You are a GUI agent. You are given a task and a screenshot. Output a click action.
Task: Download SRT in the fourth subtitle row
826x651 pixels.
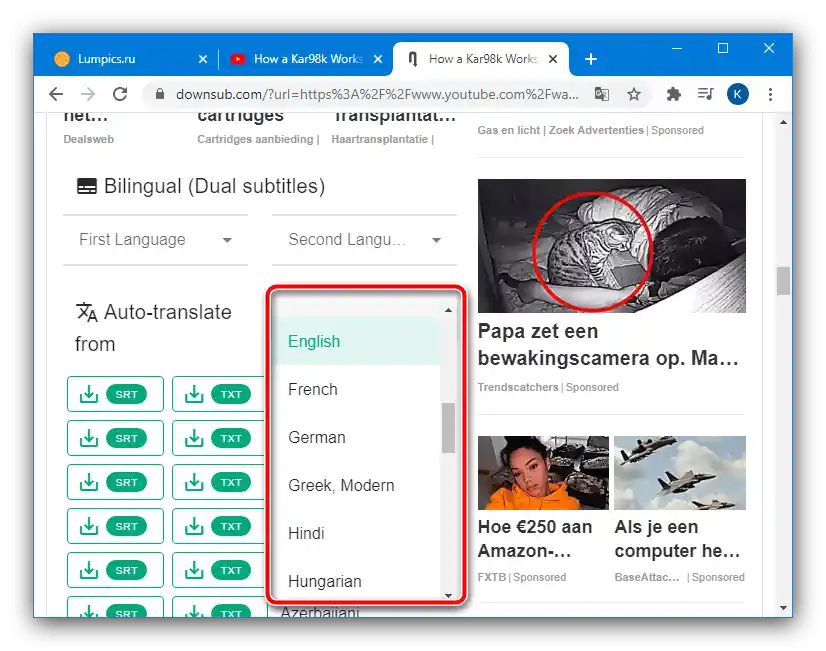coord(115,526)
